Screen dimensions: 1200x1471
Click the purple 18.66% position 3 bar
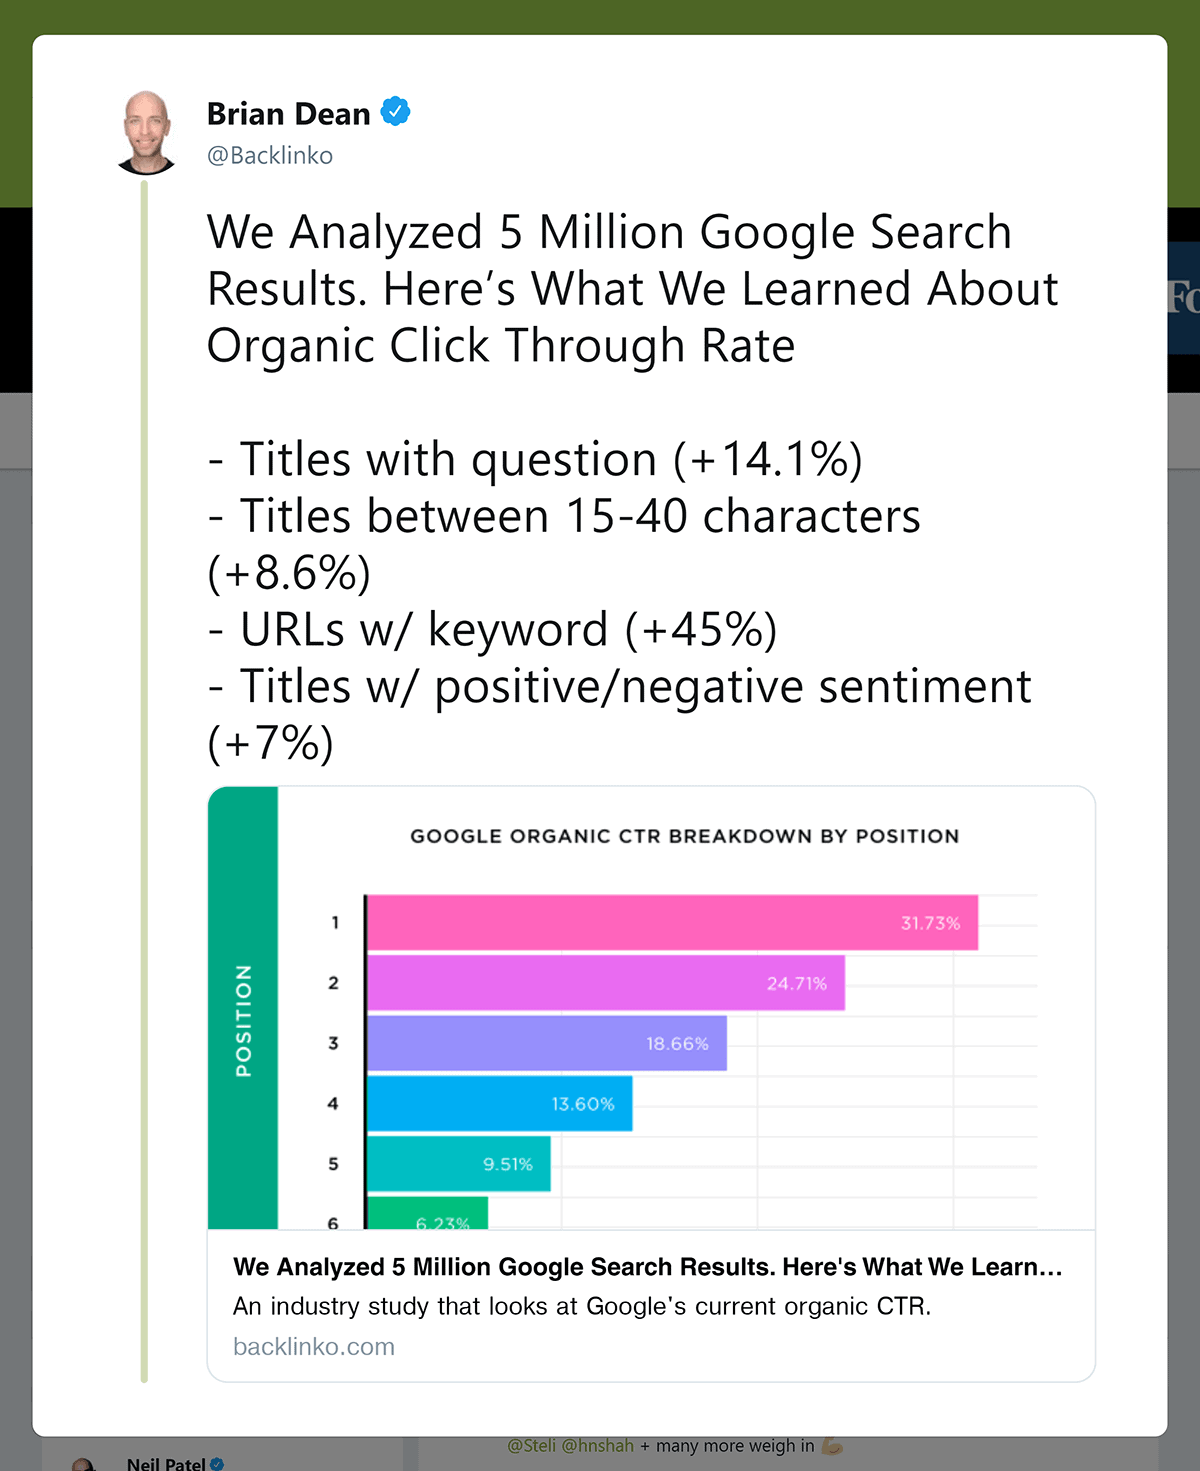(547, 1043)
